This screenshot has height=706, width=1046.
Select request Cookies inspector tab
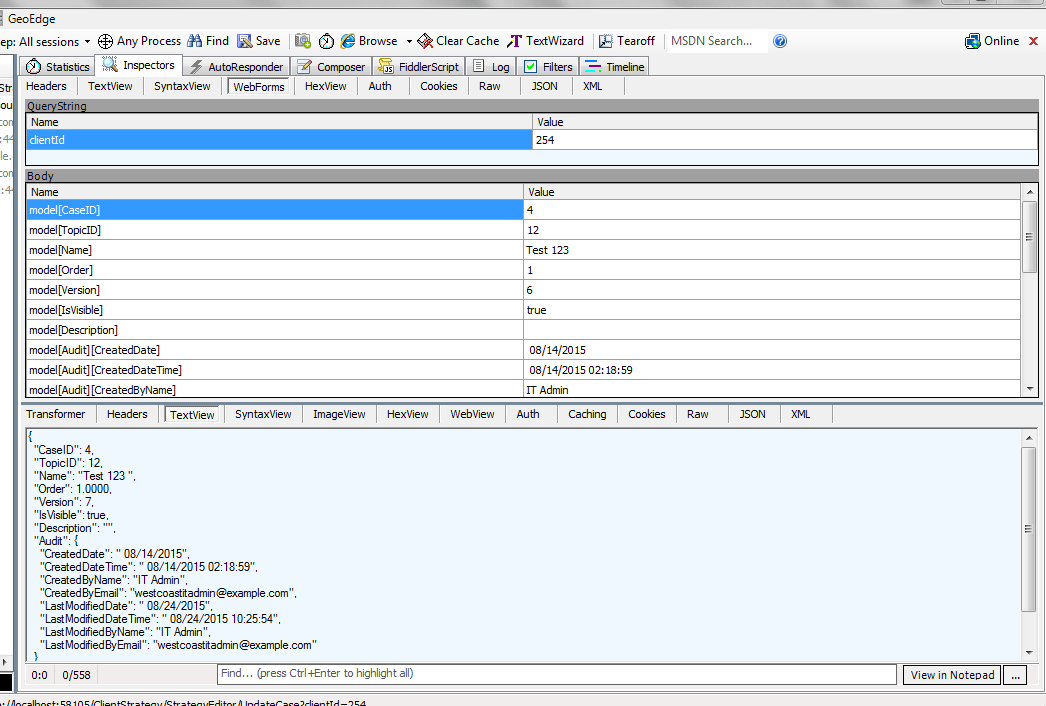point(438,86)
